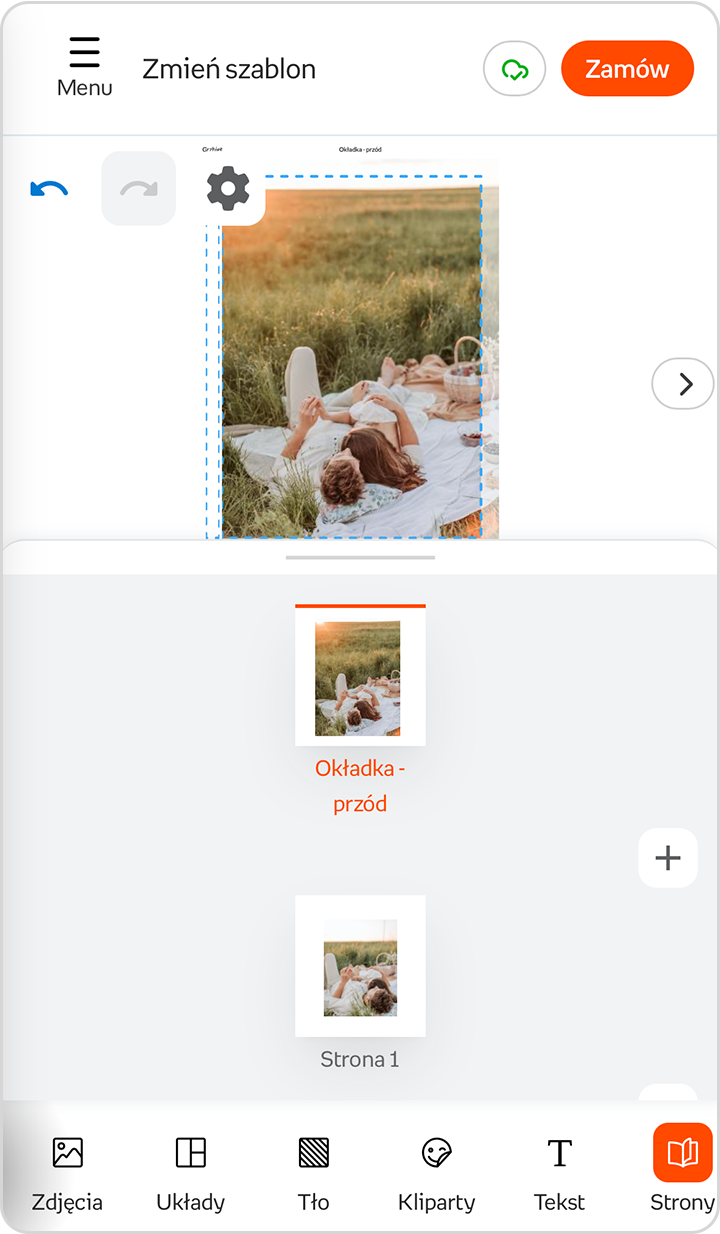Click the grey pages panel handle
This screenshot has width=720, height=1234.
click(360, 557)
